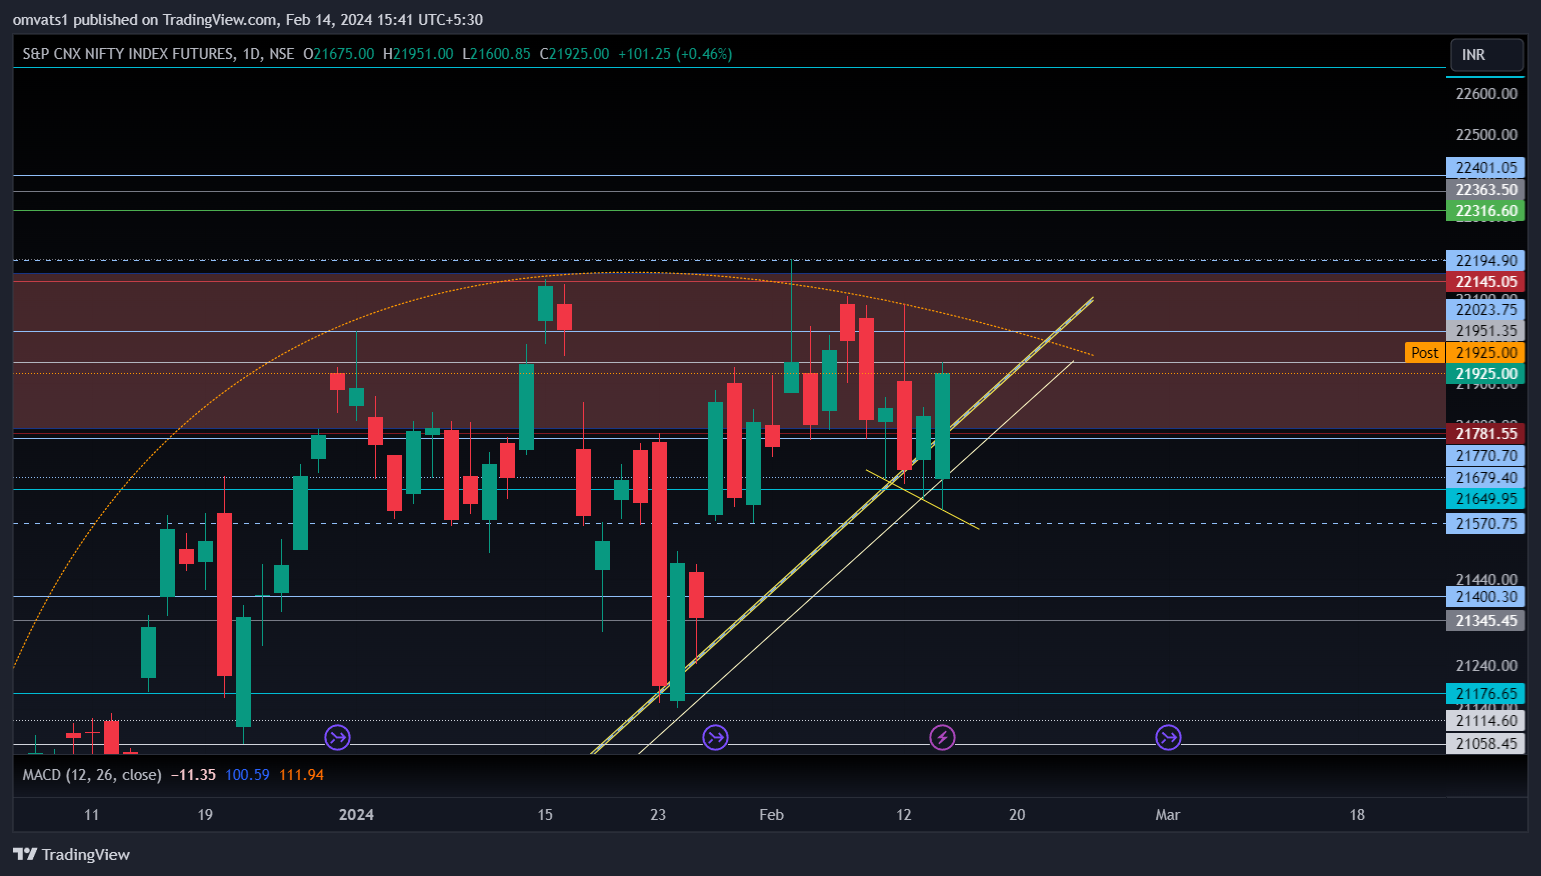Click the 19 date on time axis

205,815
